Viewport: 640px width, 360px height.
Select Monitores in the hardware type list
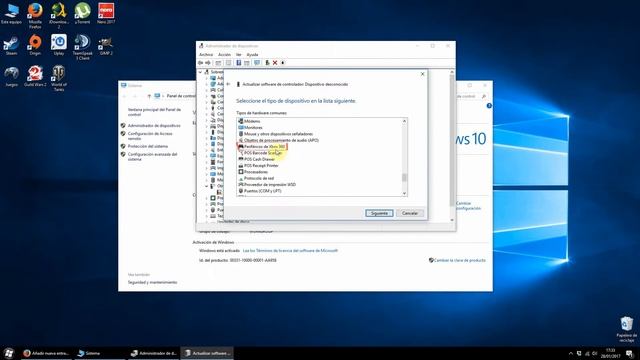coord(253,127)
